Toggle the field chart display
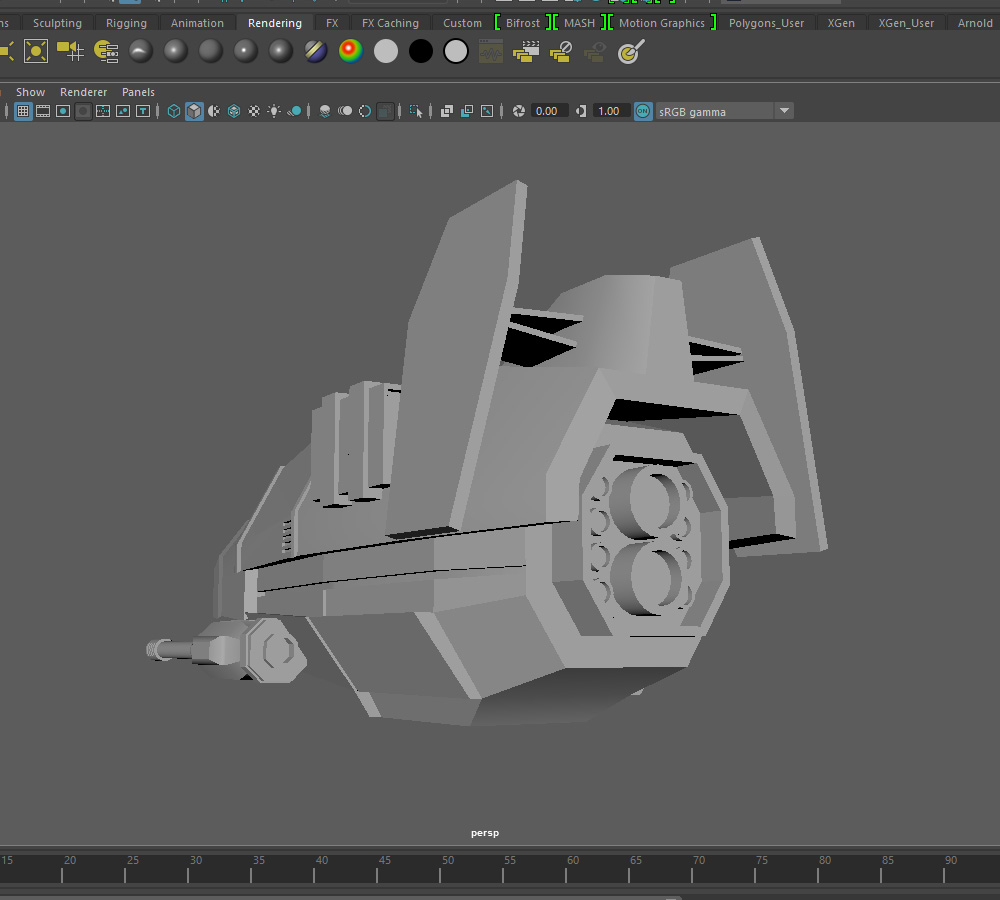 click(x=103, y=112)
